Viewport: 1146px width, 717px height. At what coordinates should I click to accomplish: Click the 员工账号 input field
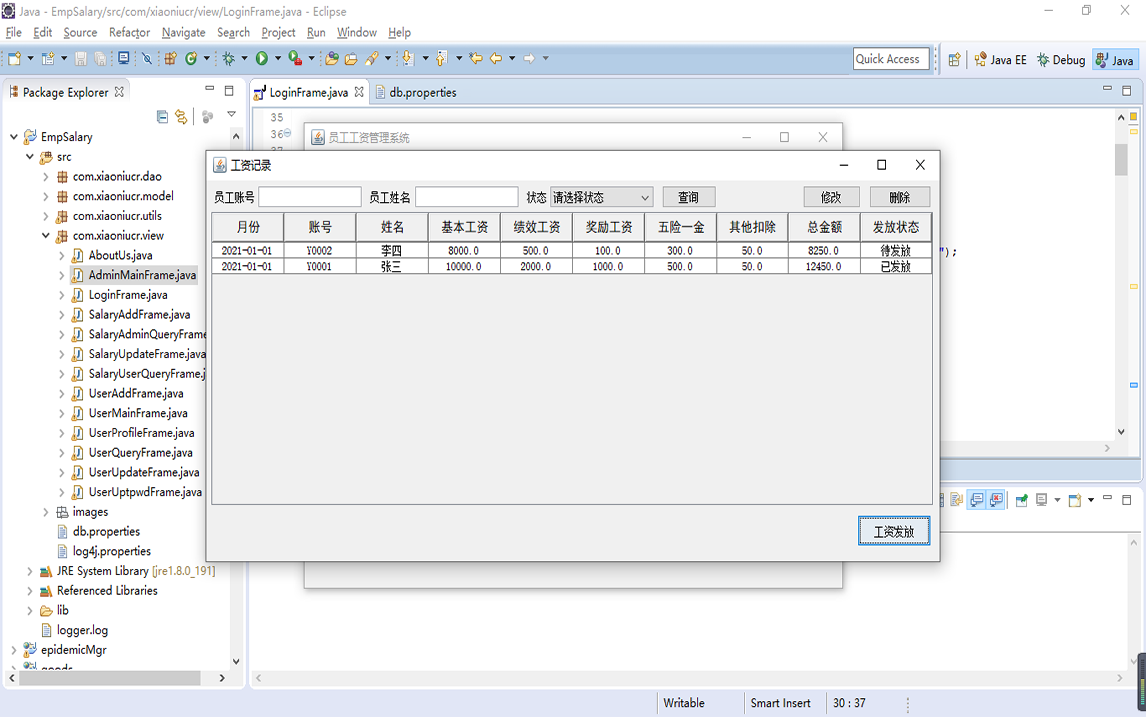point(310,197)
